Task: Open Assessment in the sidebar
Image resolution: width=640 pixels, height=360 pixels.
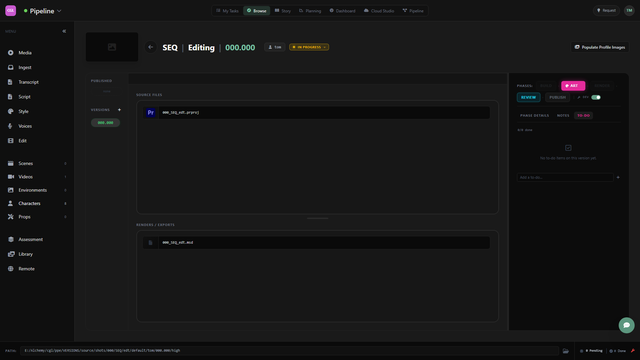Action: 30,240
